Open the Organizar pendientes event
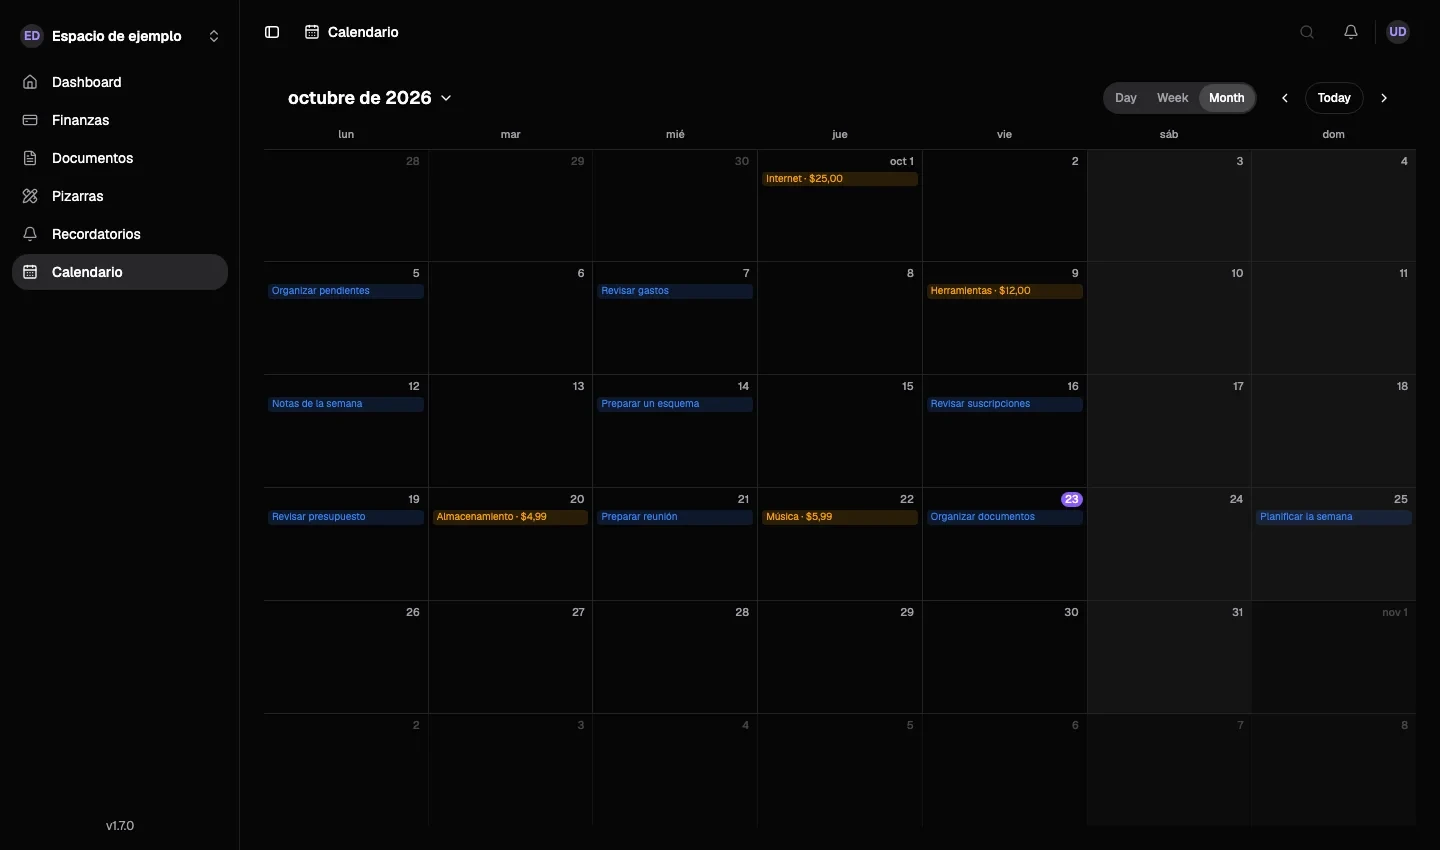The width and height of the screenshot is (1440, 850). point(346,291)
